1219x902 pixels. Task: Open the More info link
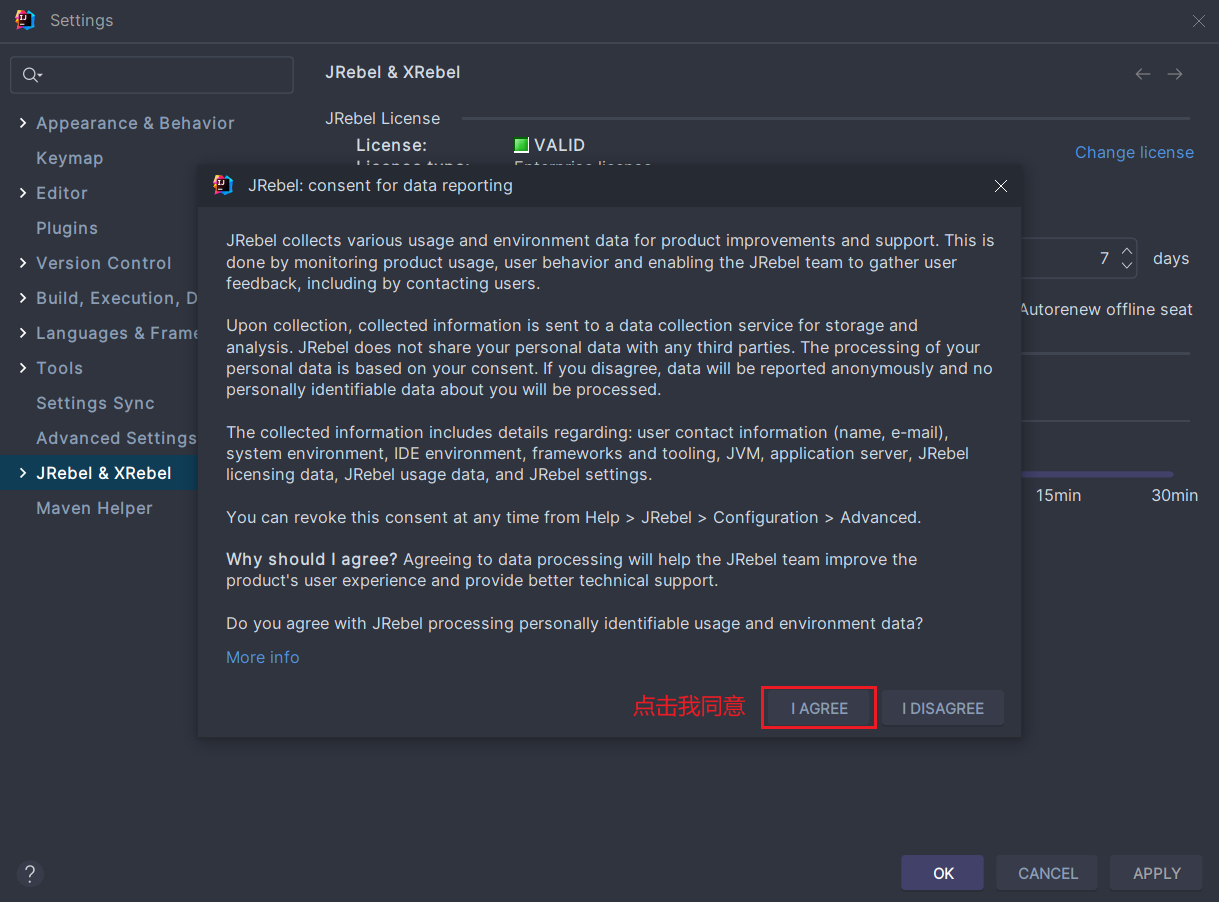[x=262, y=657]
